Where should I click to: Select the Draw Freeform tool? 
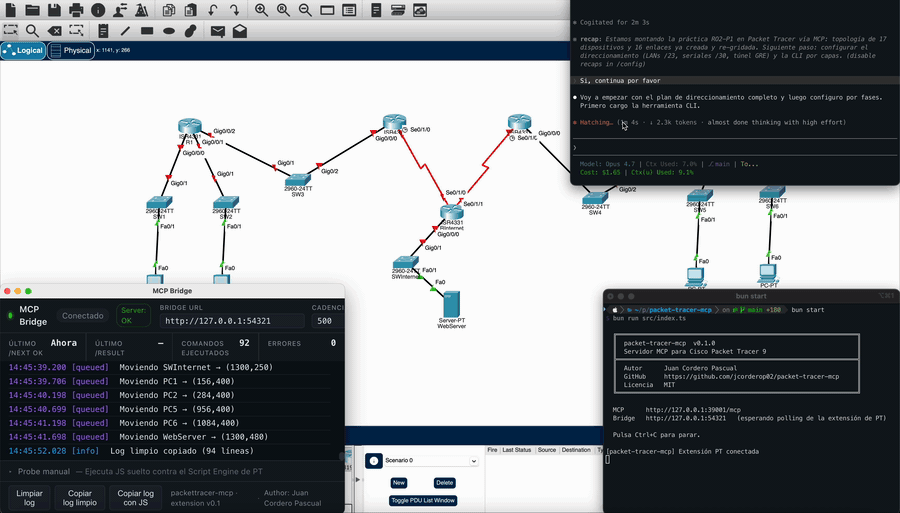191,30
